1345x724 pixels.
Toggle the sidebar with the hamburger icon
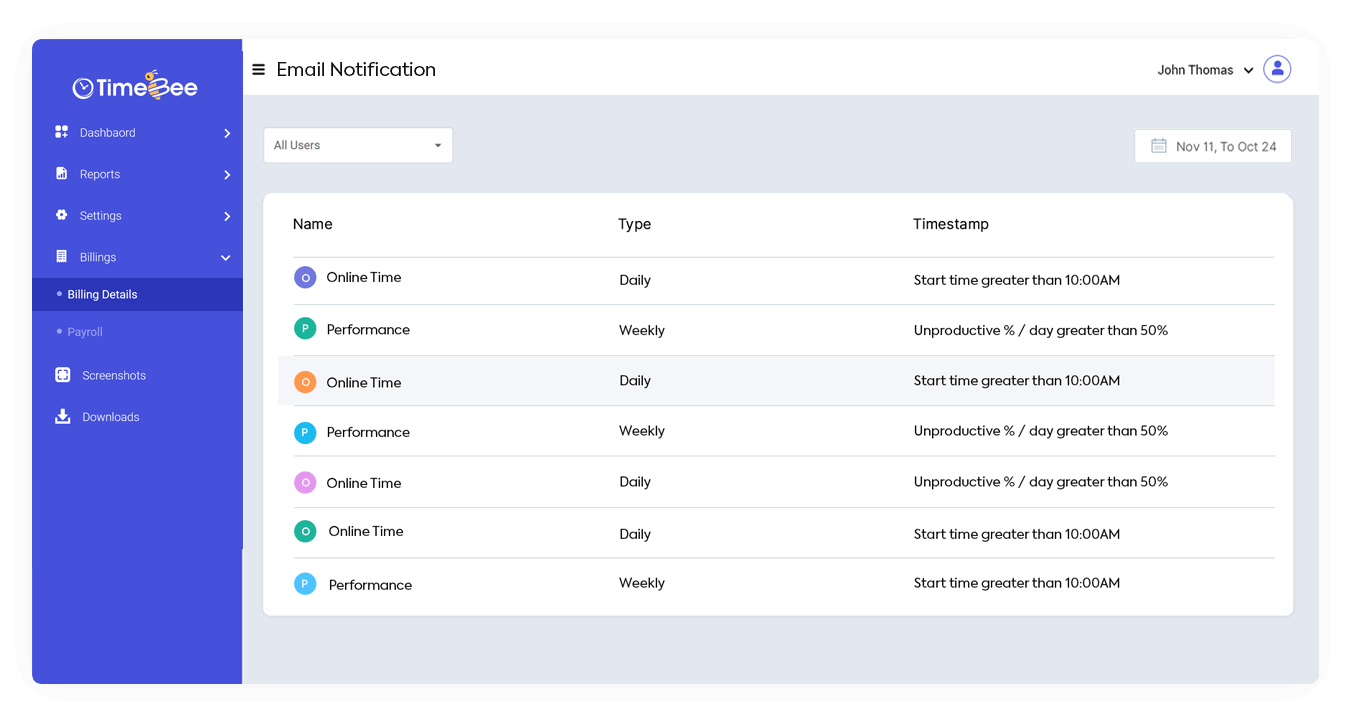258,69
